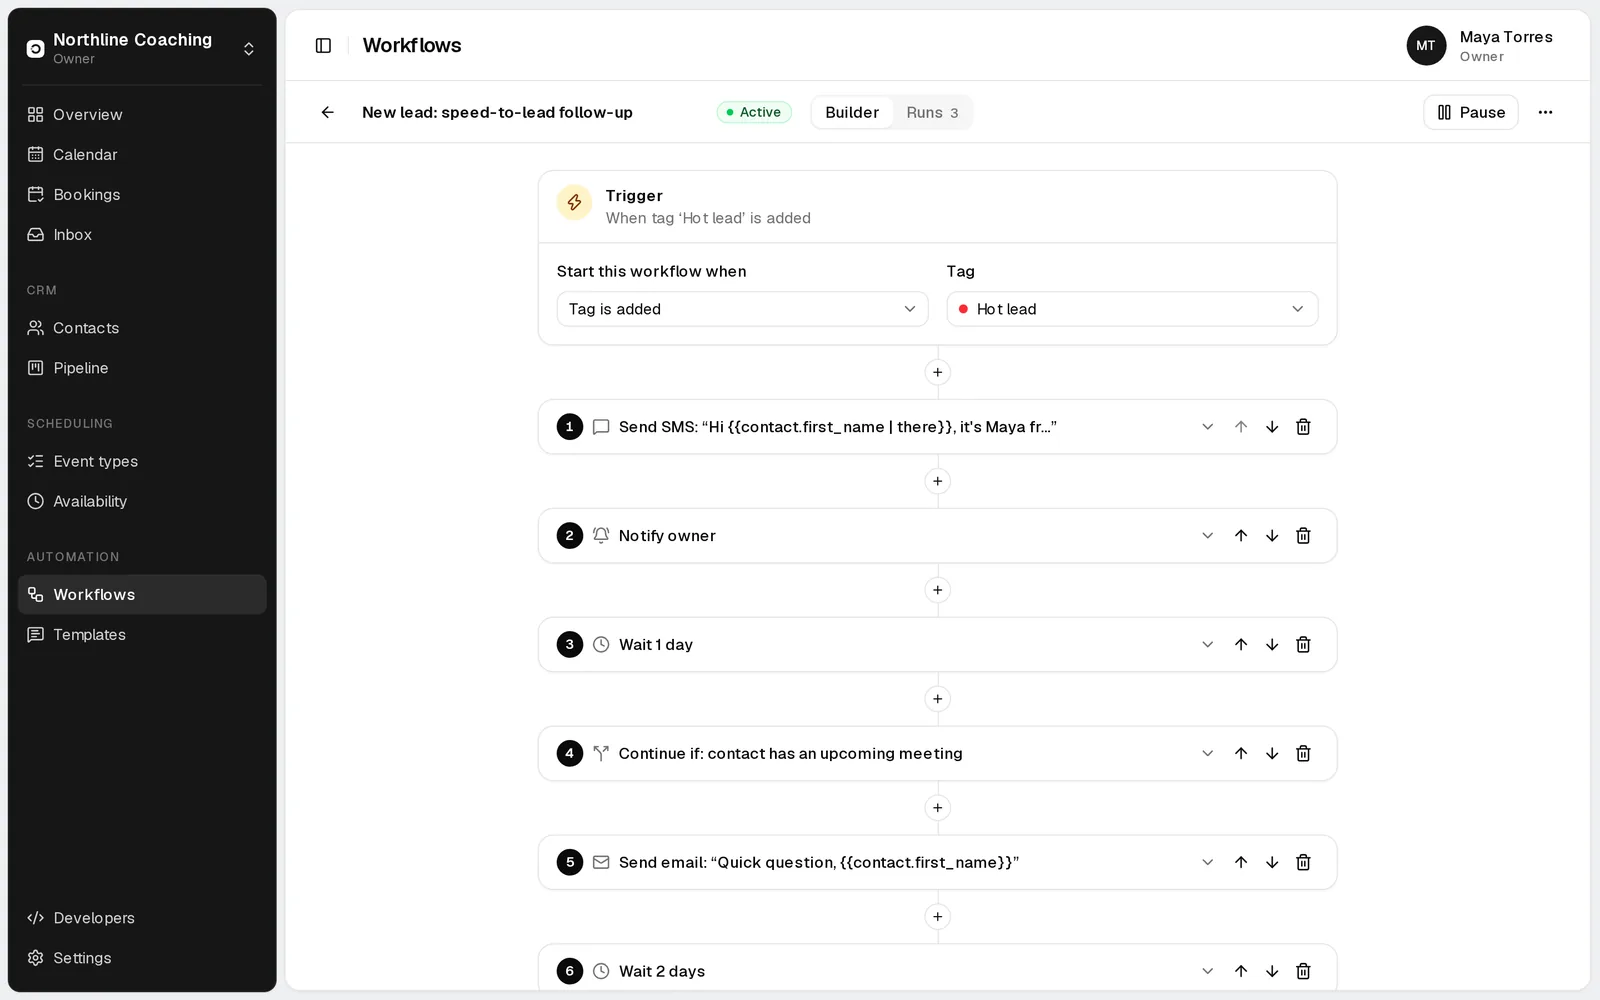The height and width of the screenshot is (1000, 1600).
Task: Move Wait 1 day step up
Action: 1241,645
